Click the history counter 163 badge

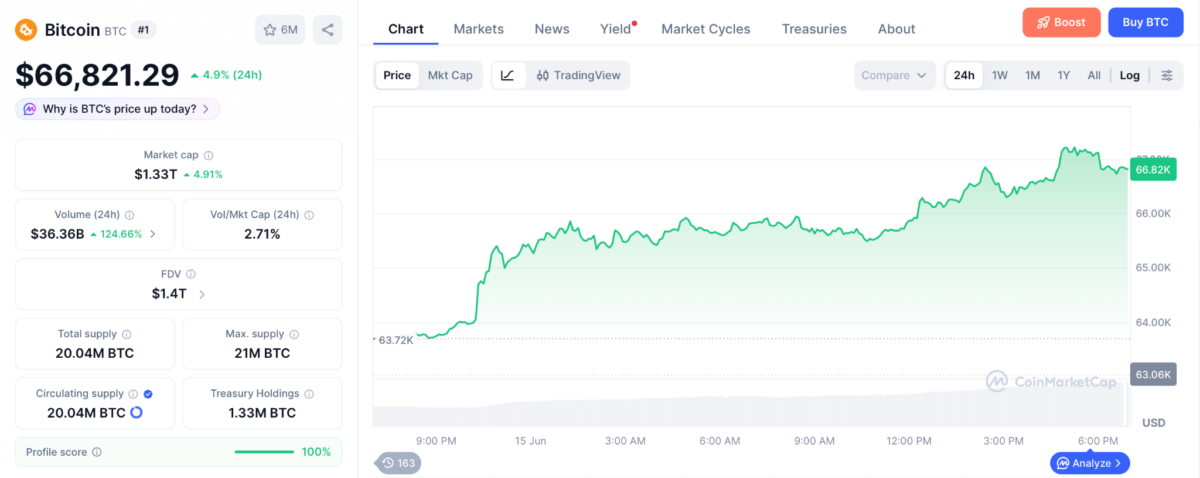pos(398,463)
